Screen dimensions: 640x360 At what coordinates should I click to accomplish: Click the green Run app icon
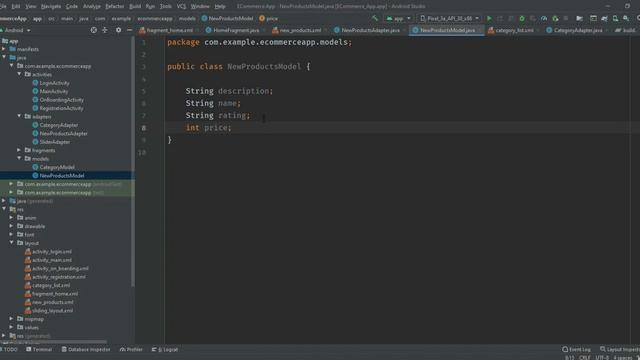coord(489,18)
